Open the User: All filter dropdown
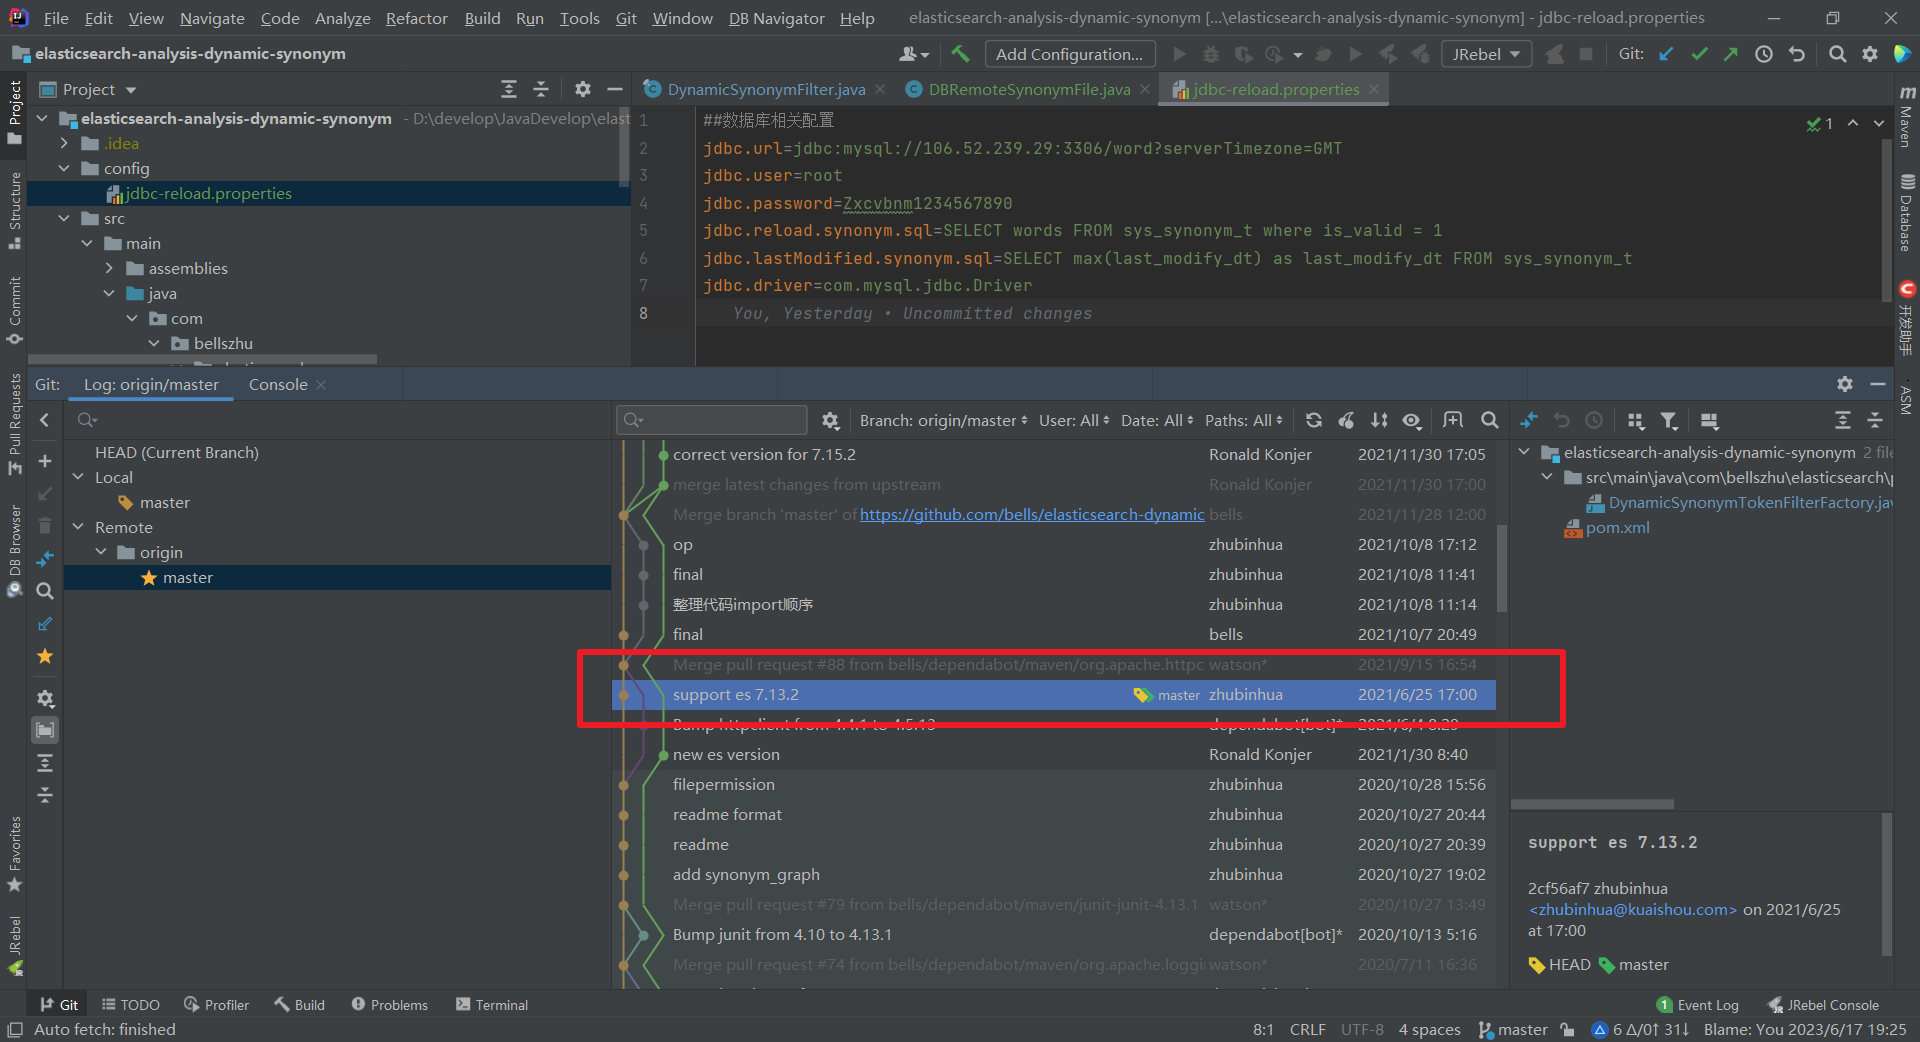The image size is (1920, 1042). pos(1074,420)
